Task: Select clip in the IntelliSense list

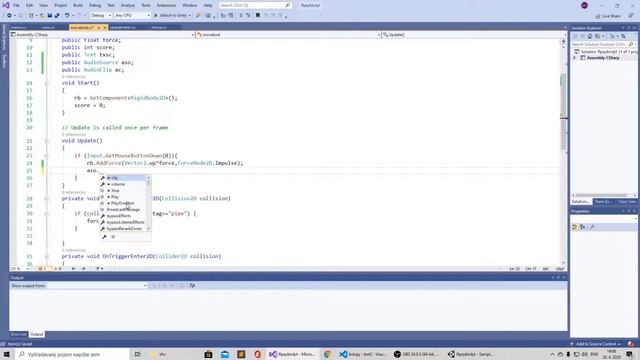Action: click(x=123, y=178)
